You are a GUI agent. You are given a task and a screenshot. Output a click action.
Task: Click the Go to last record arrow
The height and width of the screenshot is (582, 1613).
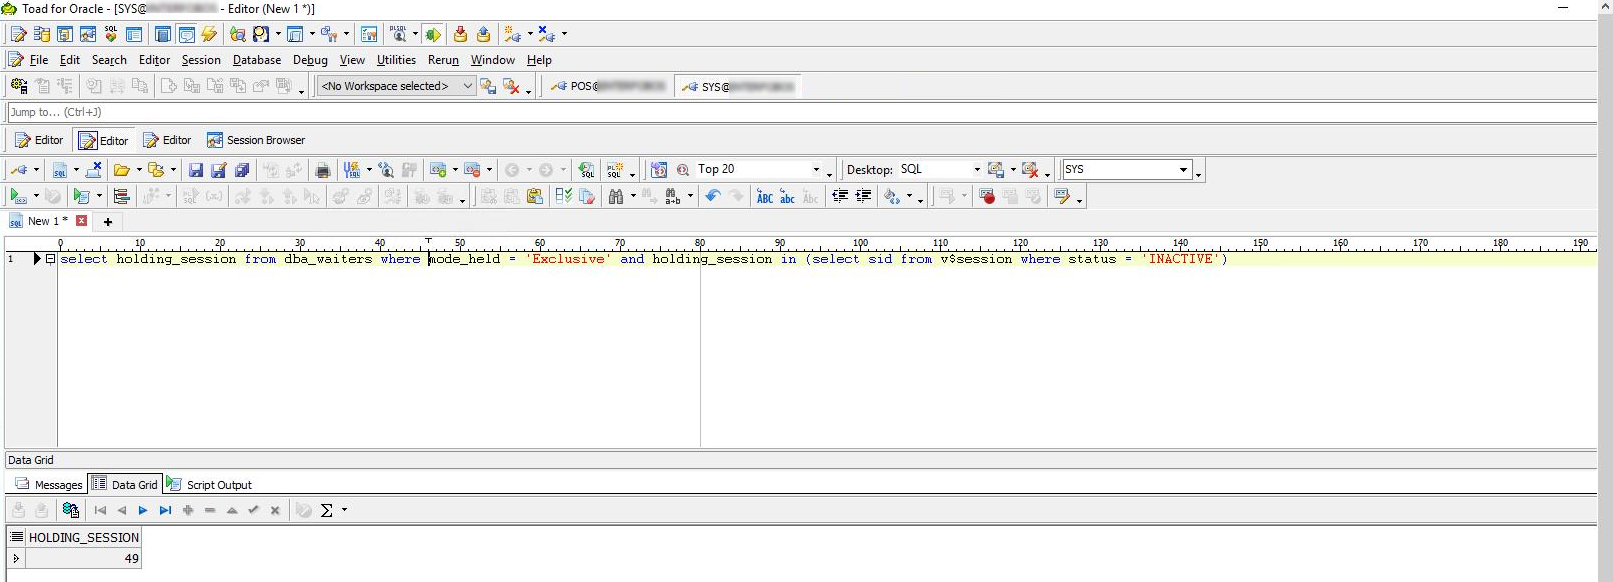pos(165,510)
